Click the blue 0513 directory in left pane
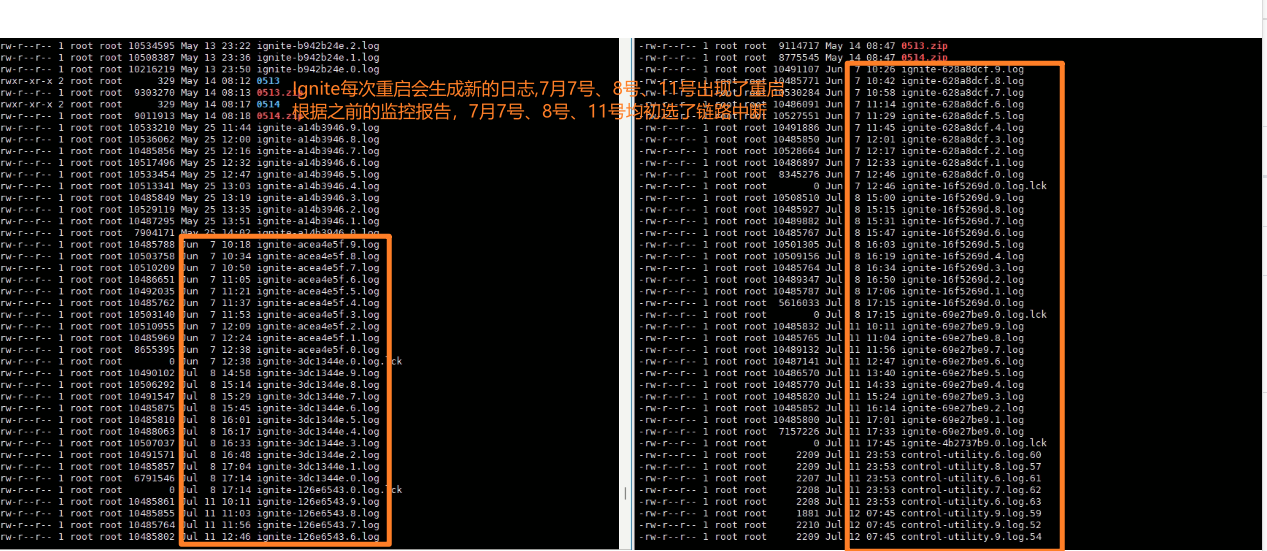The height and width of the screenshot is (551, 1267). (268, 81)
